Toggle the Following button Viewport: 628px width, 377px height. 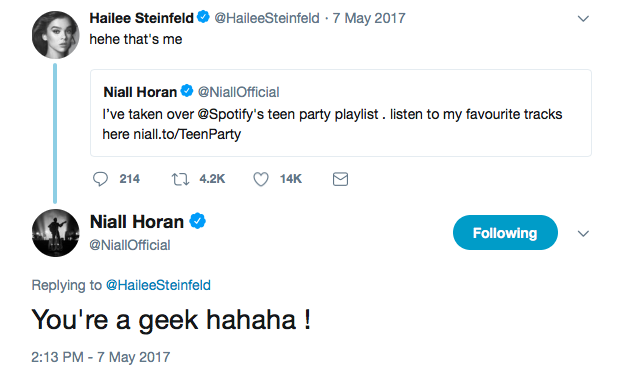tap(505, 233)
